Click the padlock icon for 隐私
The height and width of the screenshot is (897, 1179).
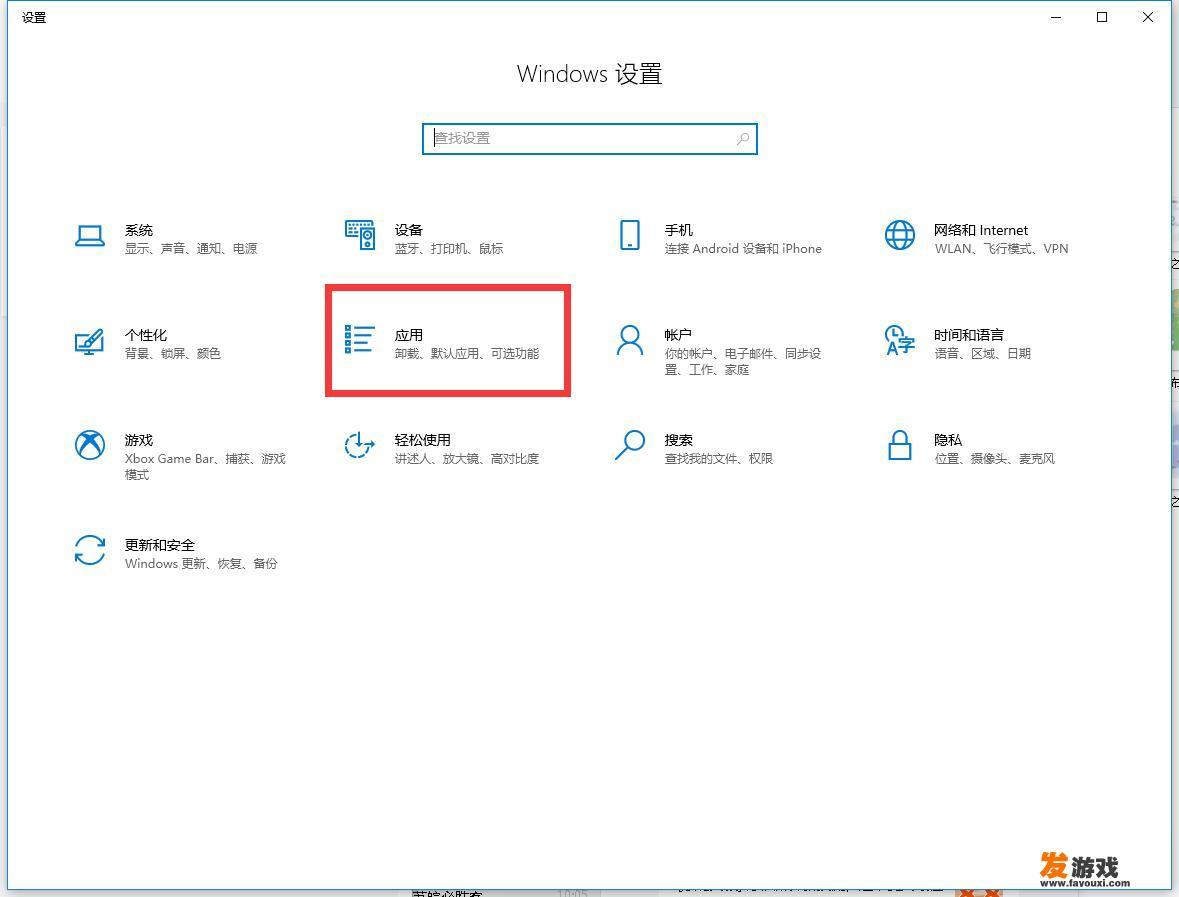tap(899, 445)
